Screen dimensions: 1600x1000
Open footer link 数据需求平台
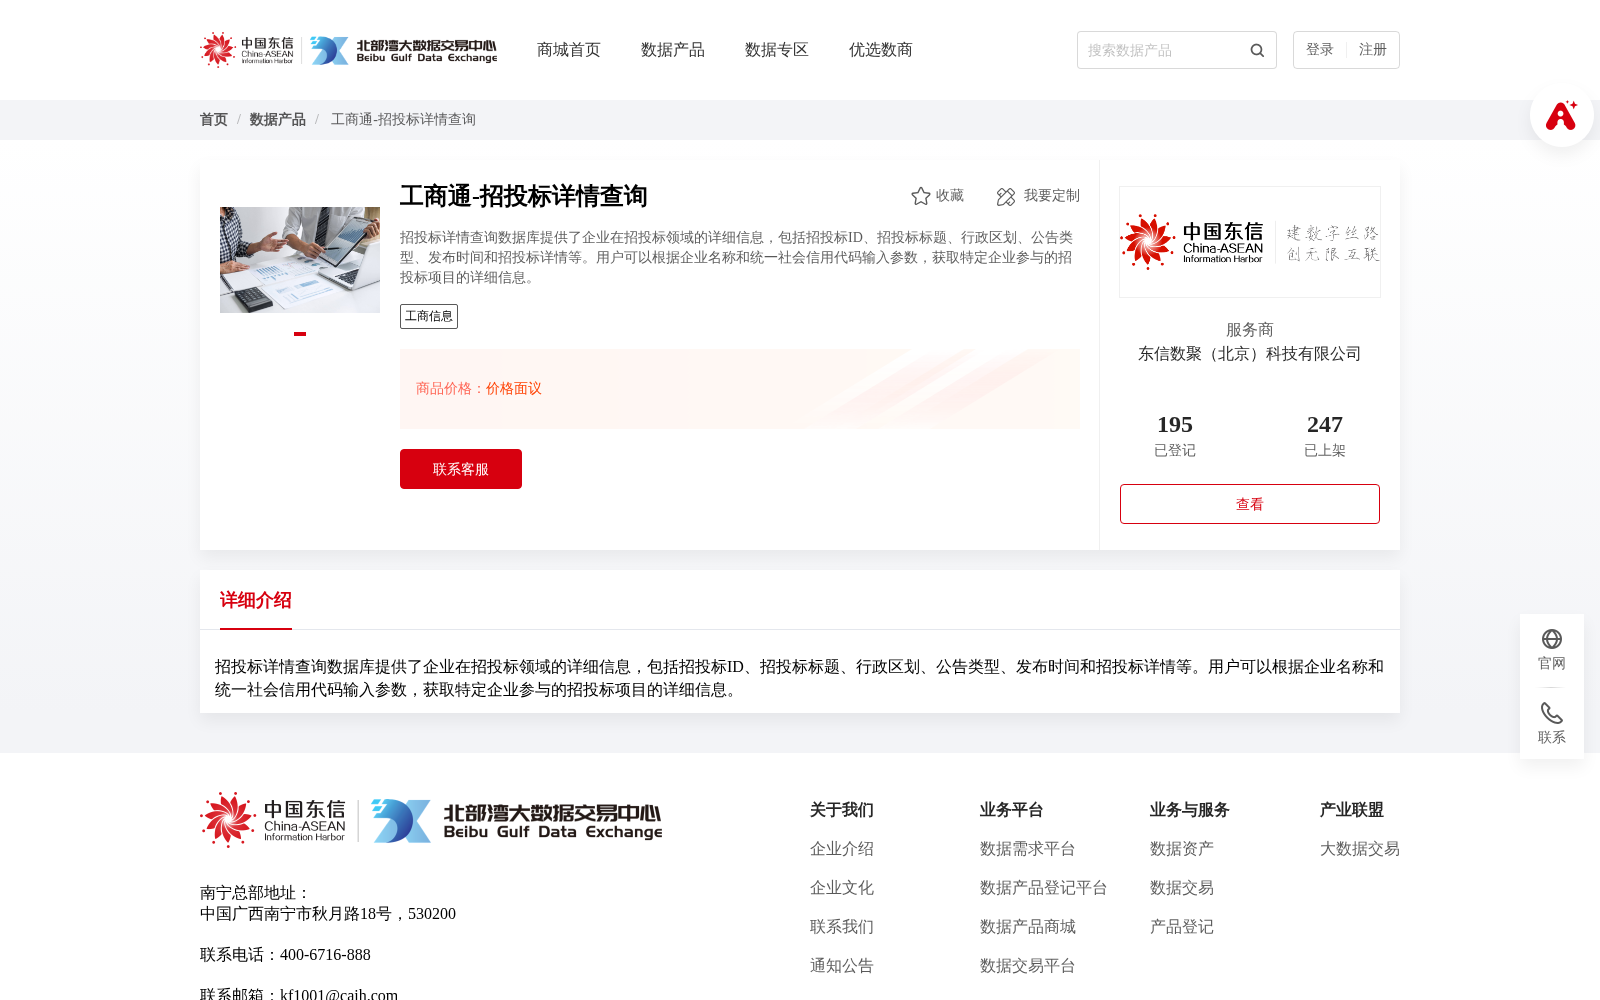point(1028,849)
